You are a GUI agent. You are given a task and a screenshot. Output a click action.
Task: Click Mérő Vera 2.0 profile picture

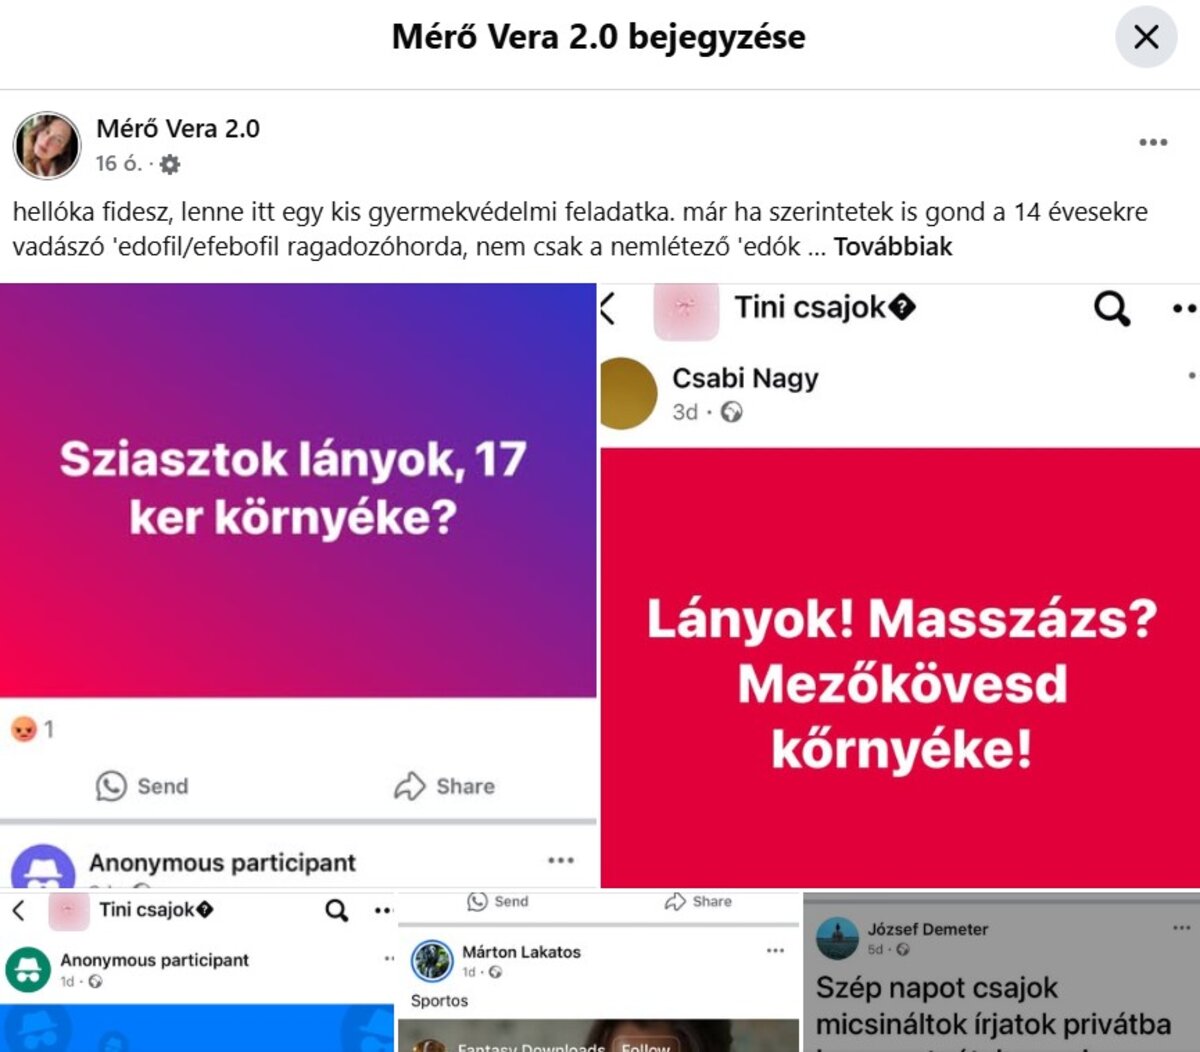pos(46,145)
